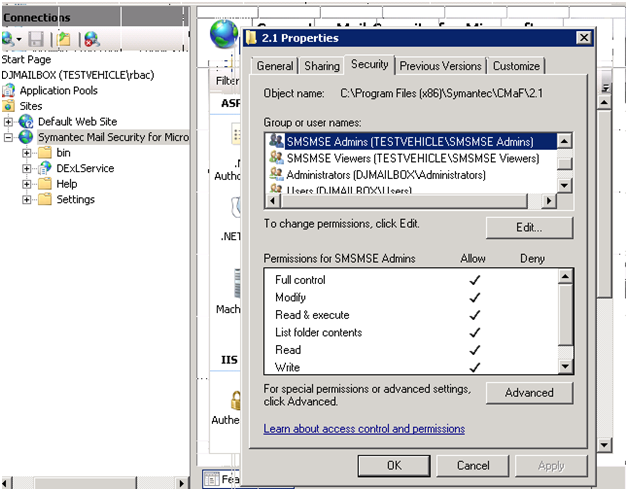628x491 pixels.
Task: Select DJMAILBOX (TESTVEHICLE\rbac) server node
Action: [78, 75]
